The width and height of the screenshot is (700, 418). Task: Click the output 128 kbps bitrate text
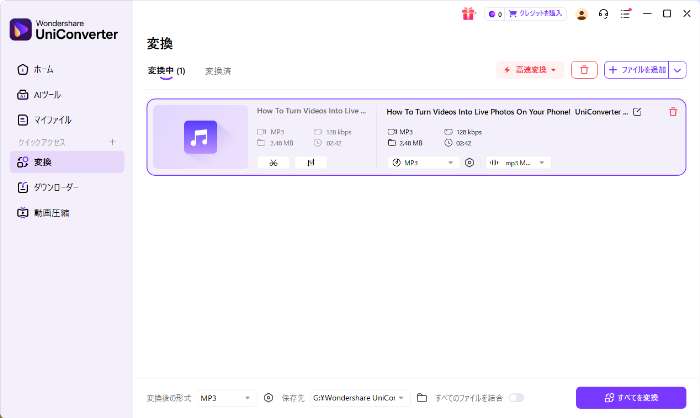coord(469,132)
